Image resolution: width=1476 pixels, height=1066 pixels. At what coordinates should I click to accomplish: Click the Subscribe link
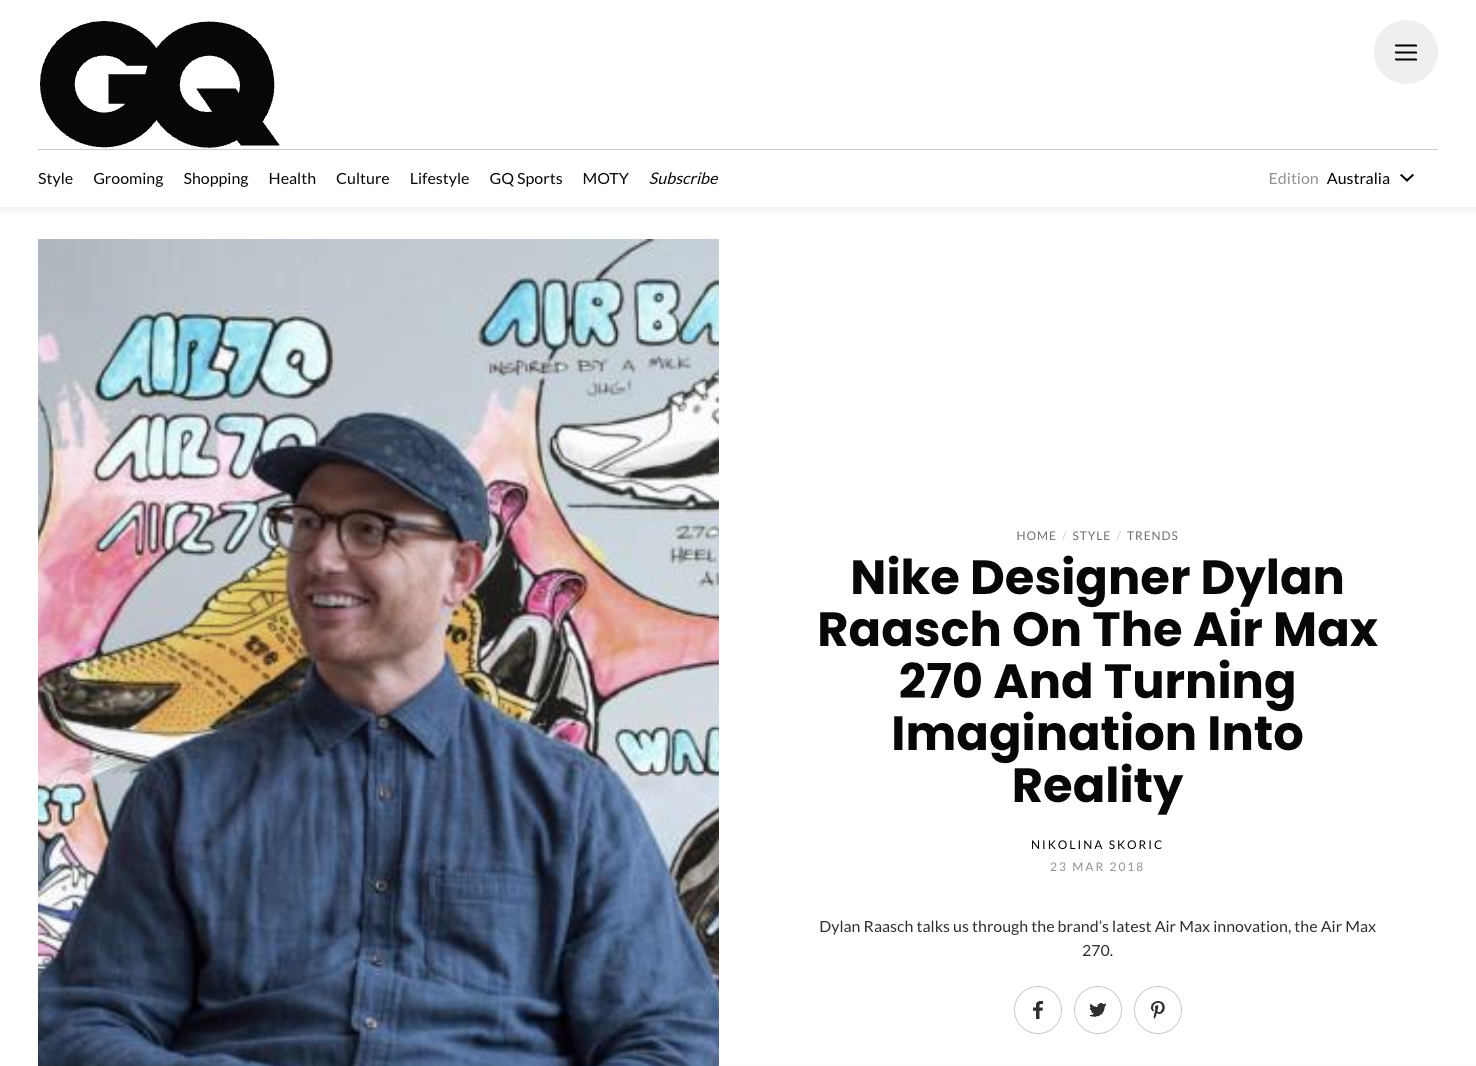[683, 178]
